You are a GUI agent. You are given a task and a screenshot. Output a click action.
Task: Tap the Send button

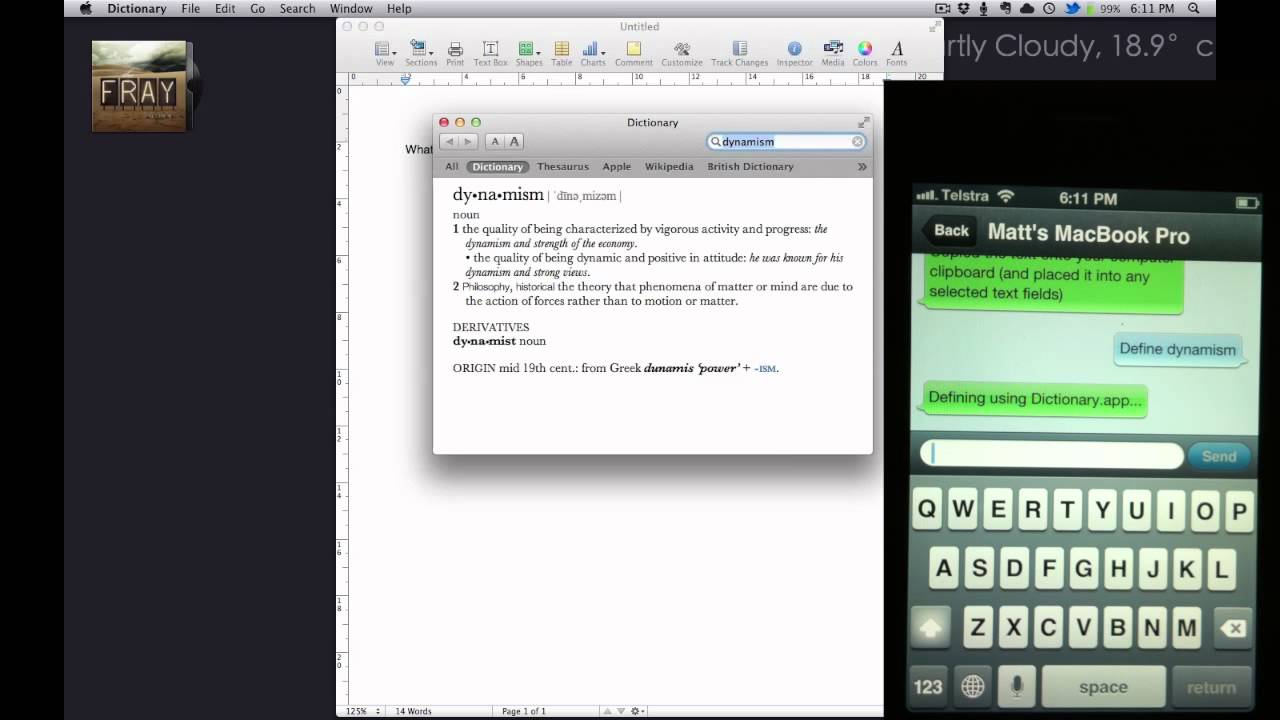(x=1218, y=456)
